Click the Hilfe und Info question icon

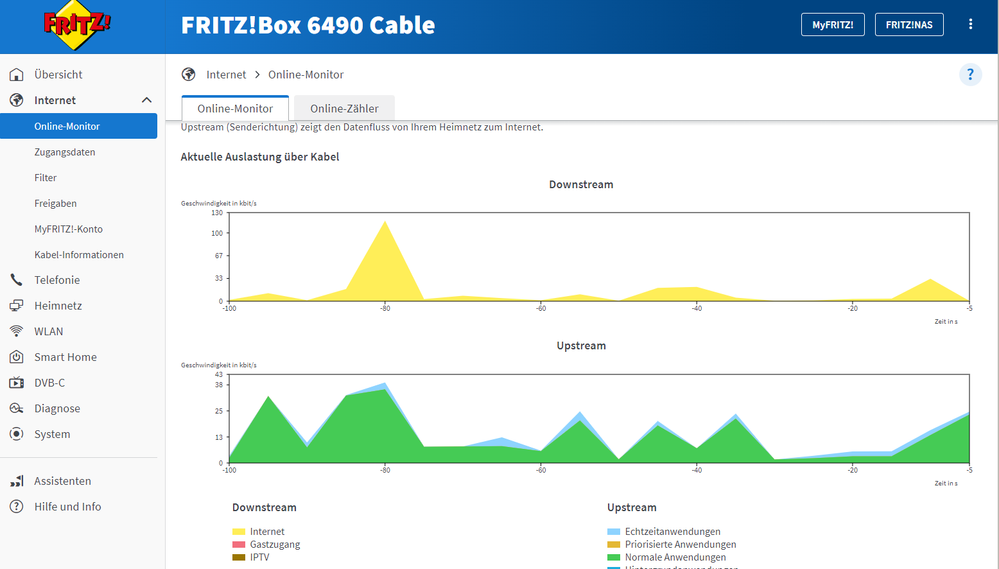pyautogui.click(x=17, y=507)
